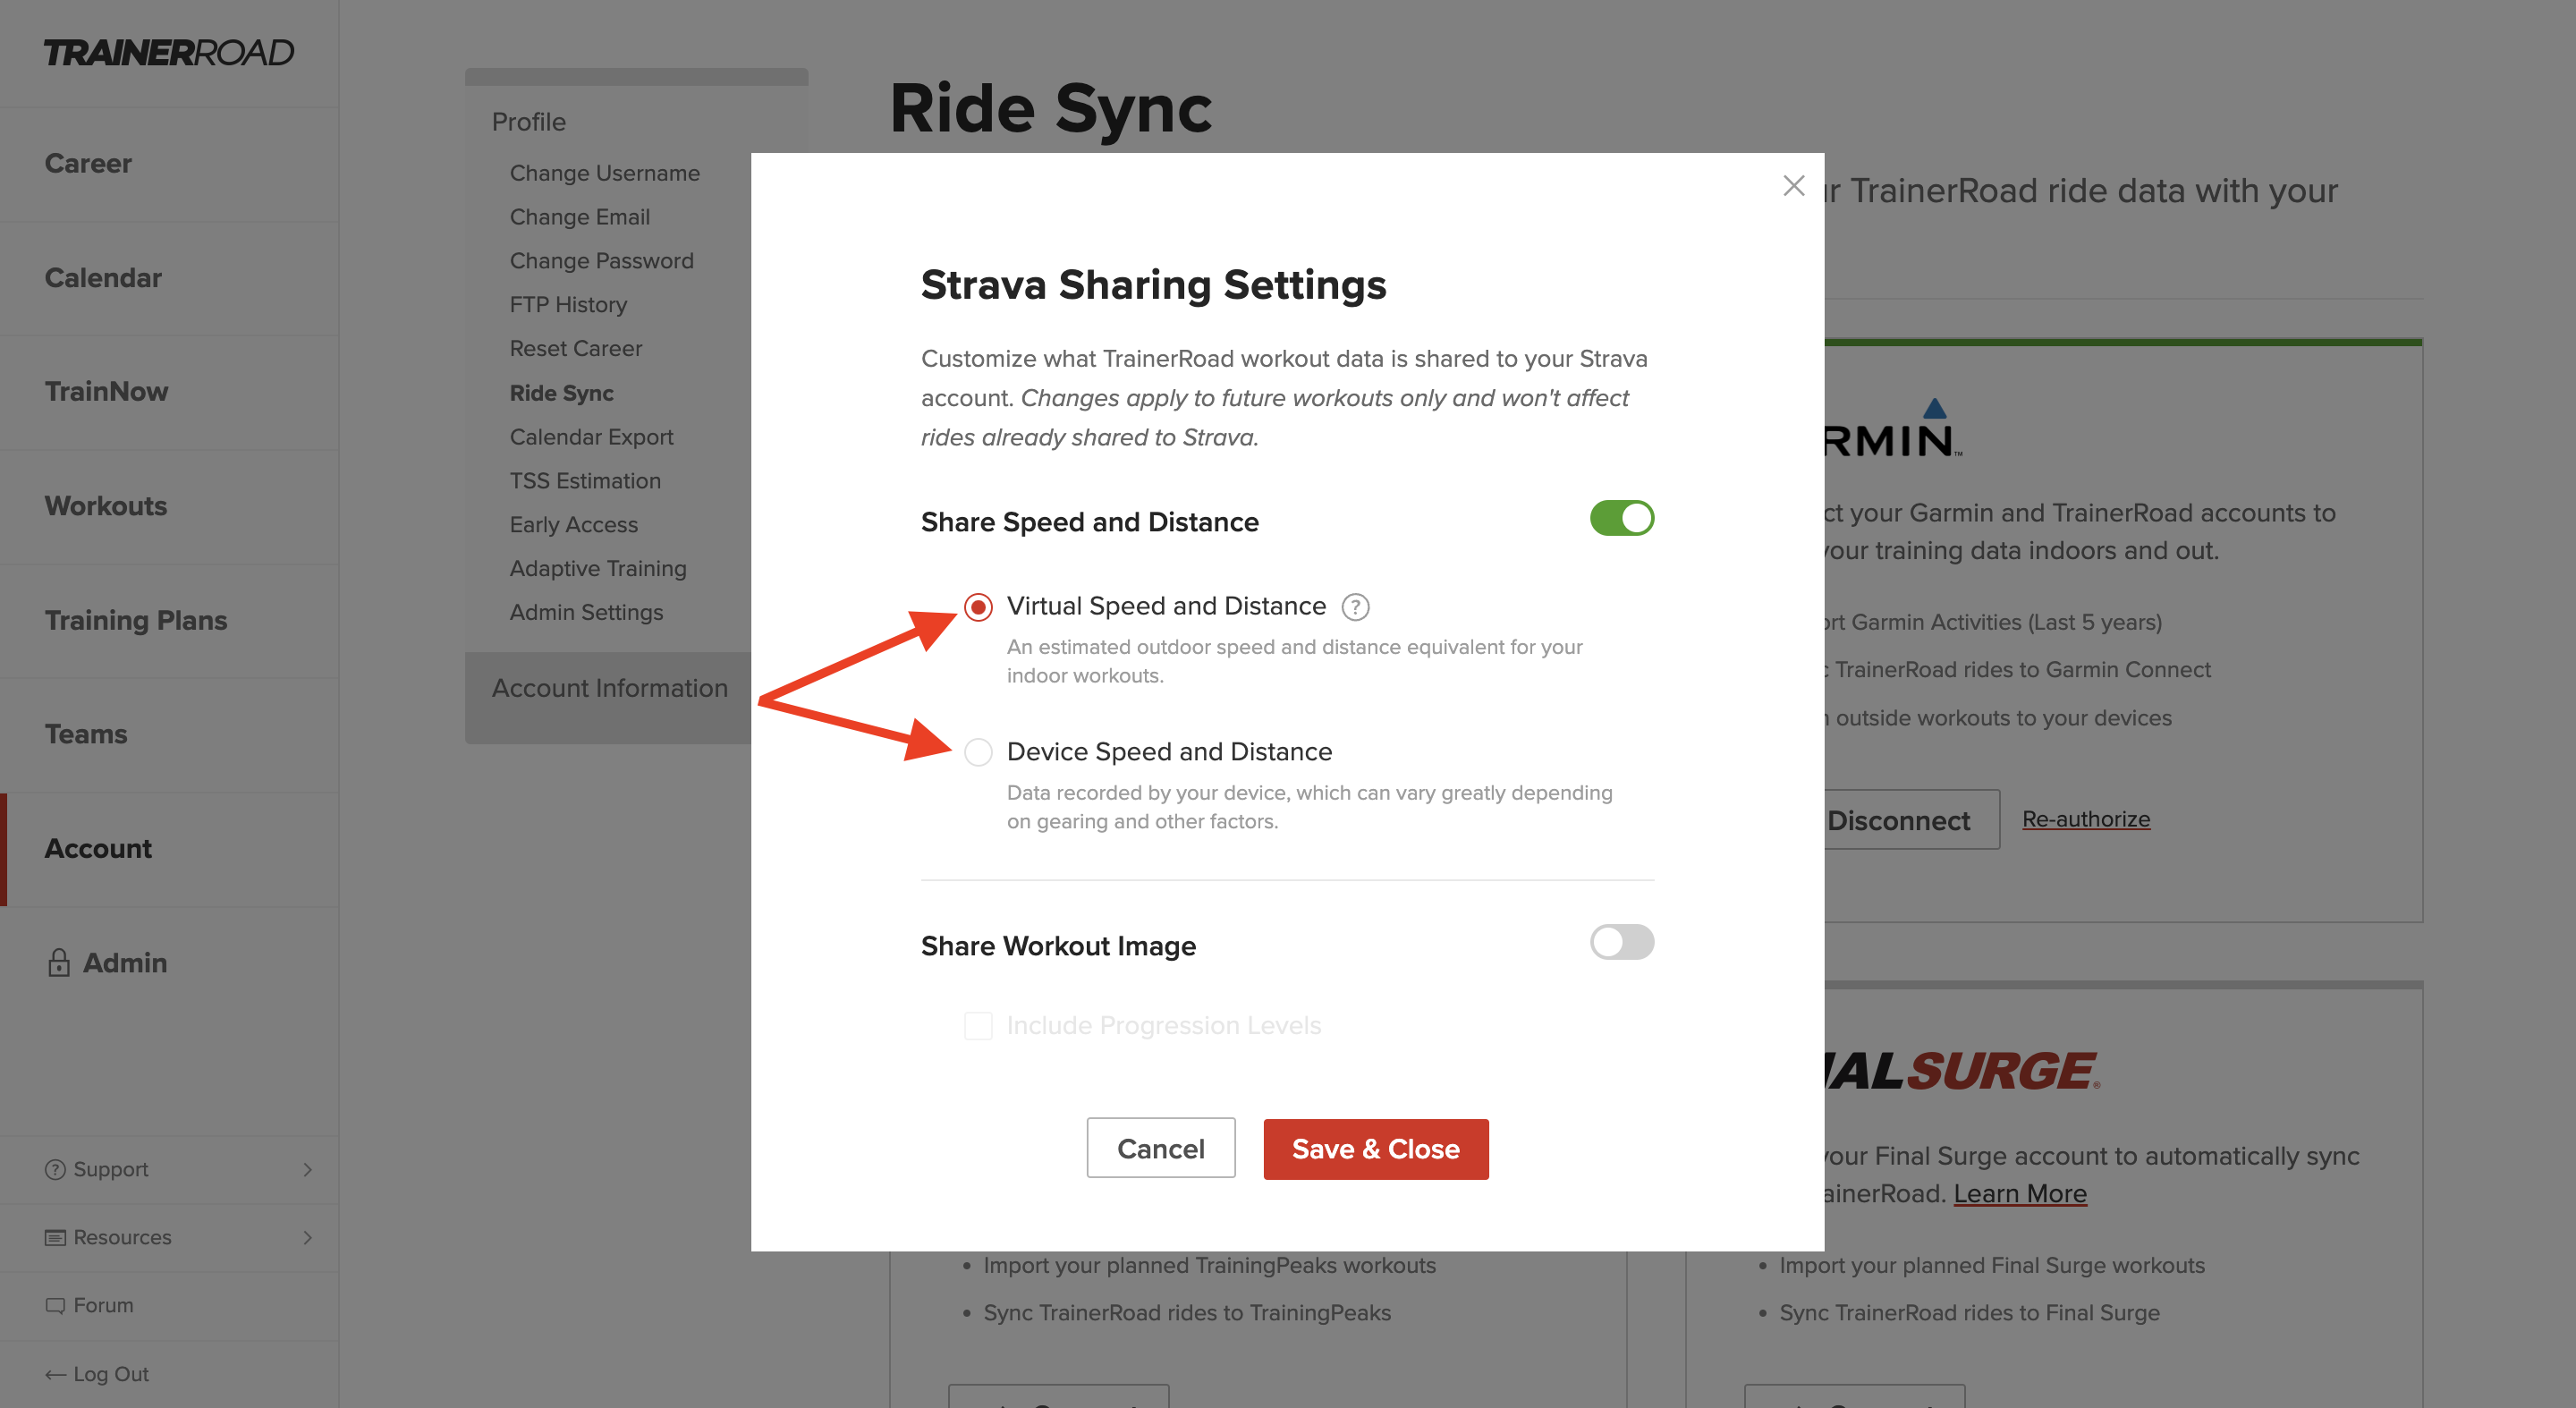Select Change Password in the Profile menu

[x=601, y=260]
